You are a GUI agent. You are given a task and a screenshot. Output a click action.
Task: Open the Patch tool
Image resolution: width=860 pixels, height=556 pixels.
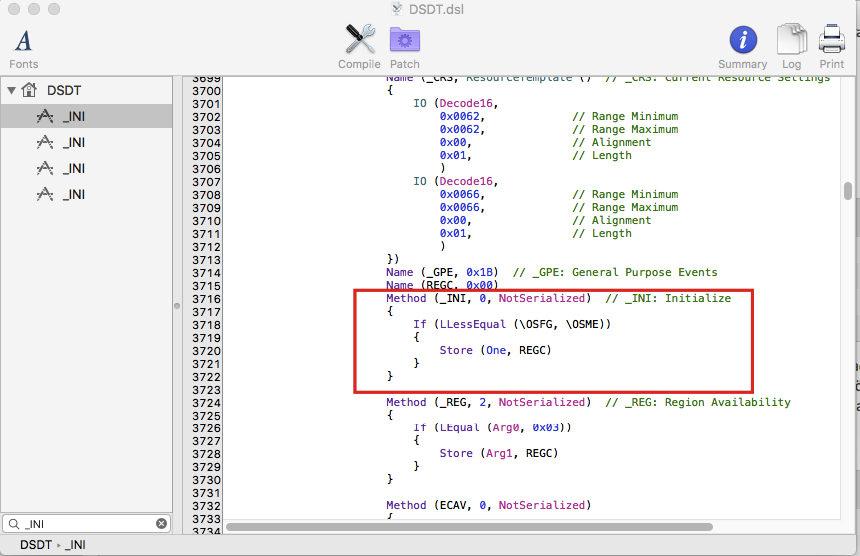point(405,41)
